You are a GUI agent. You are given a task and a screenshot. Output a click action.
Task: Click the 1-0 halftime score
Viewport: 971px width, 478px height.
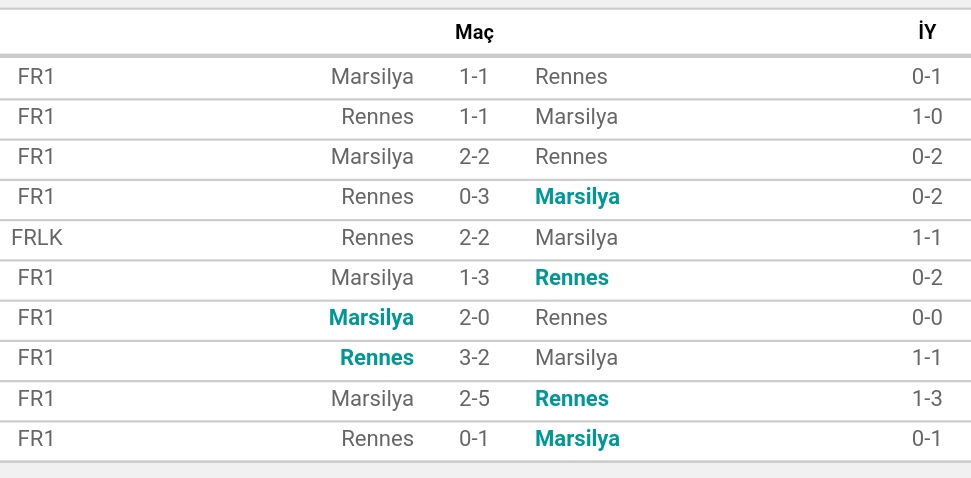tap(927, 116)
